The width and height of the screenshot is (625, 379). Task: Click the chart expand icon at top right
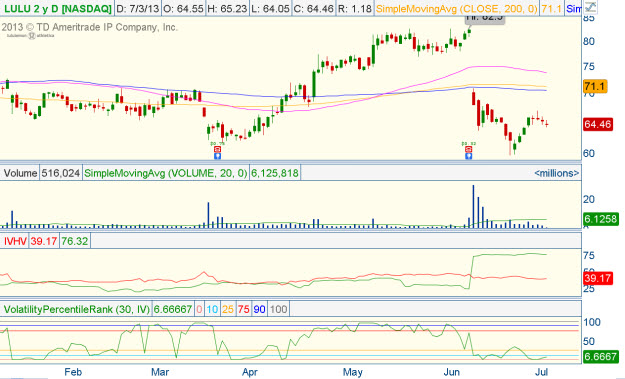pyautogui.click(x=590, y=8)
